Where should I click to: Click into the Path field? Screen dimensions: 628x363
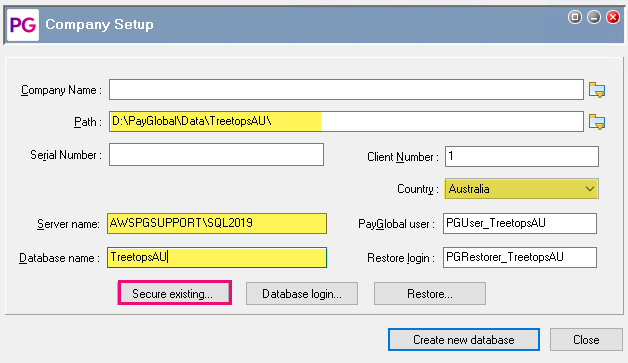point(346,121)
